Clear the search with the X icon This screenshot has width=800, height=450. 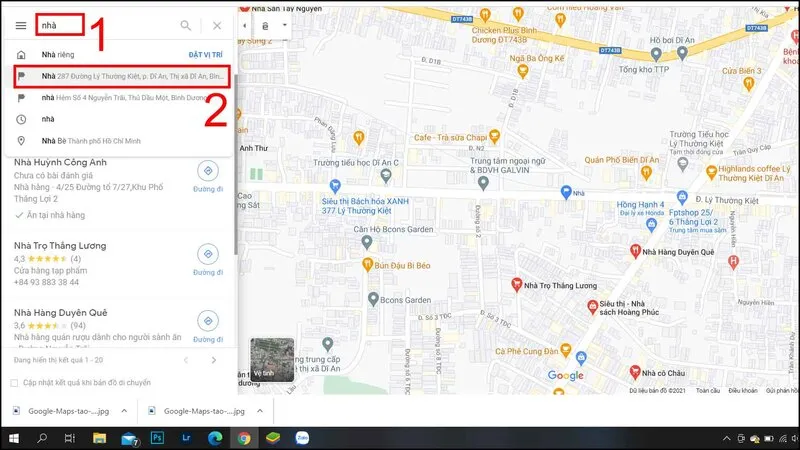217,26
